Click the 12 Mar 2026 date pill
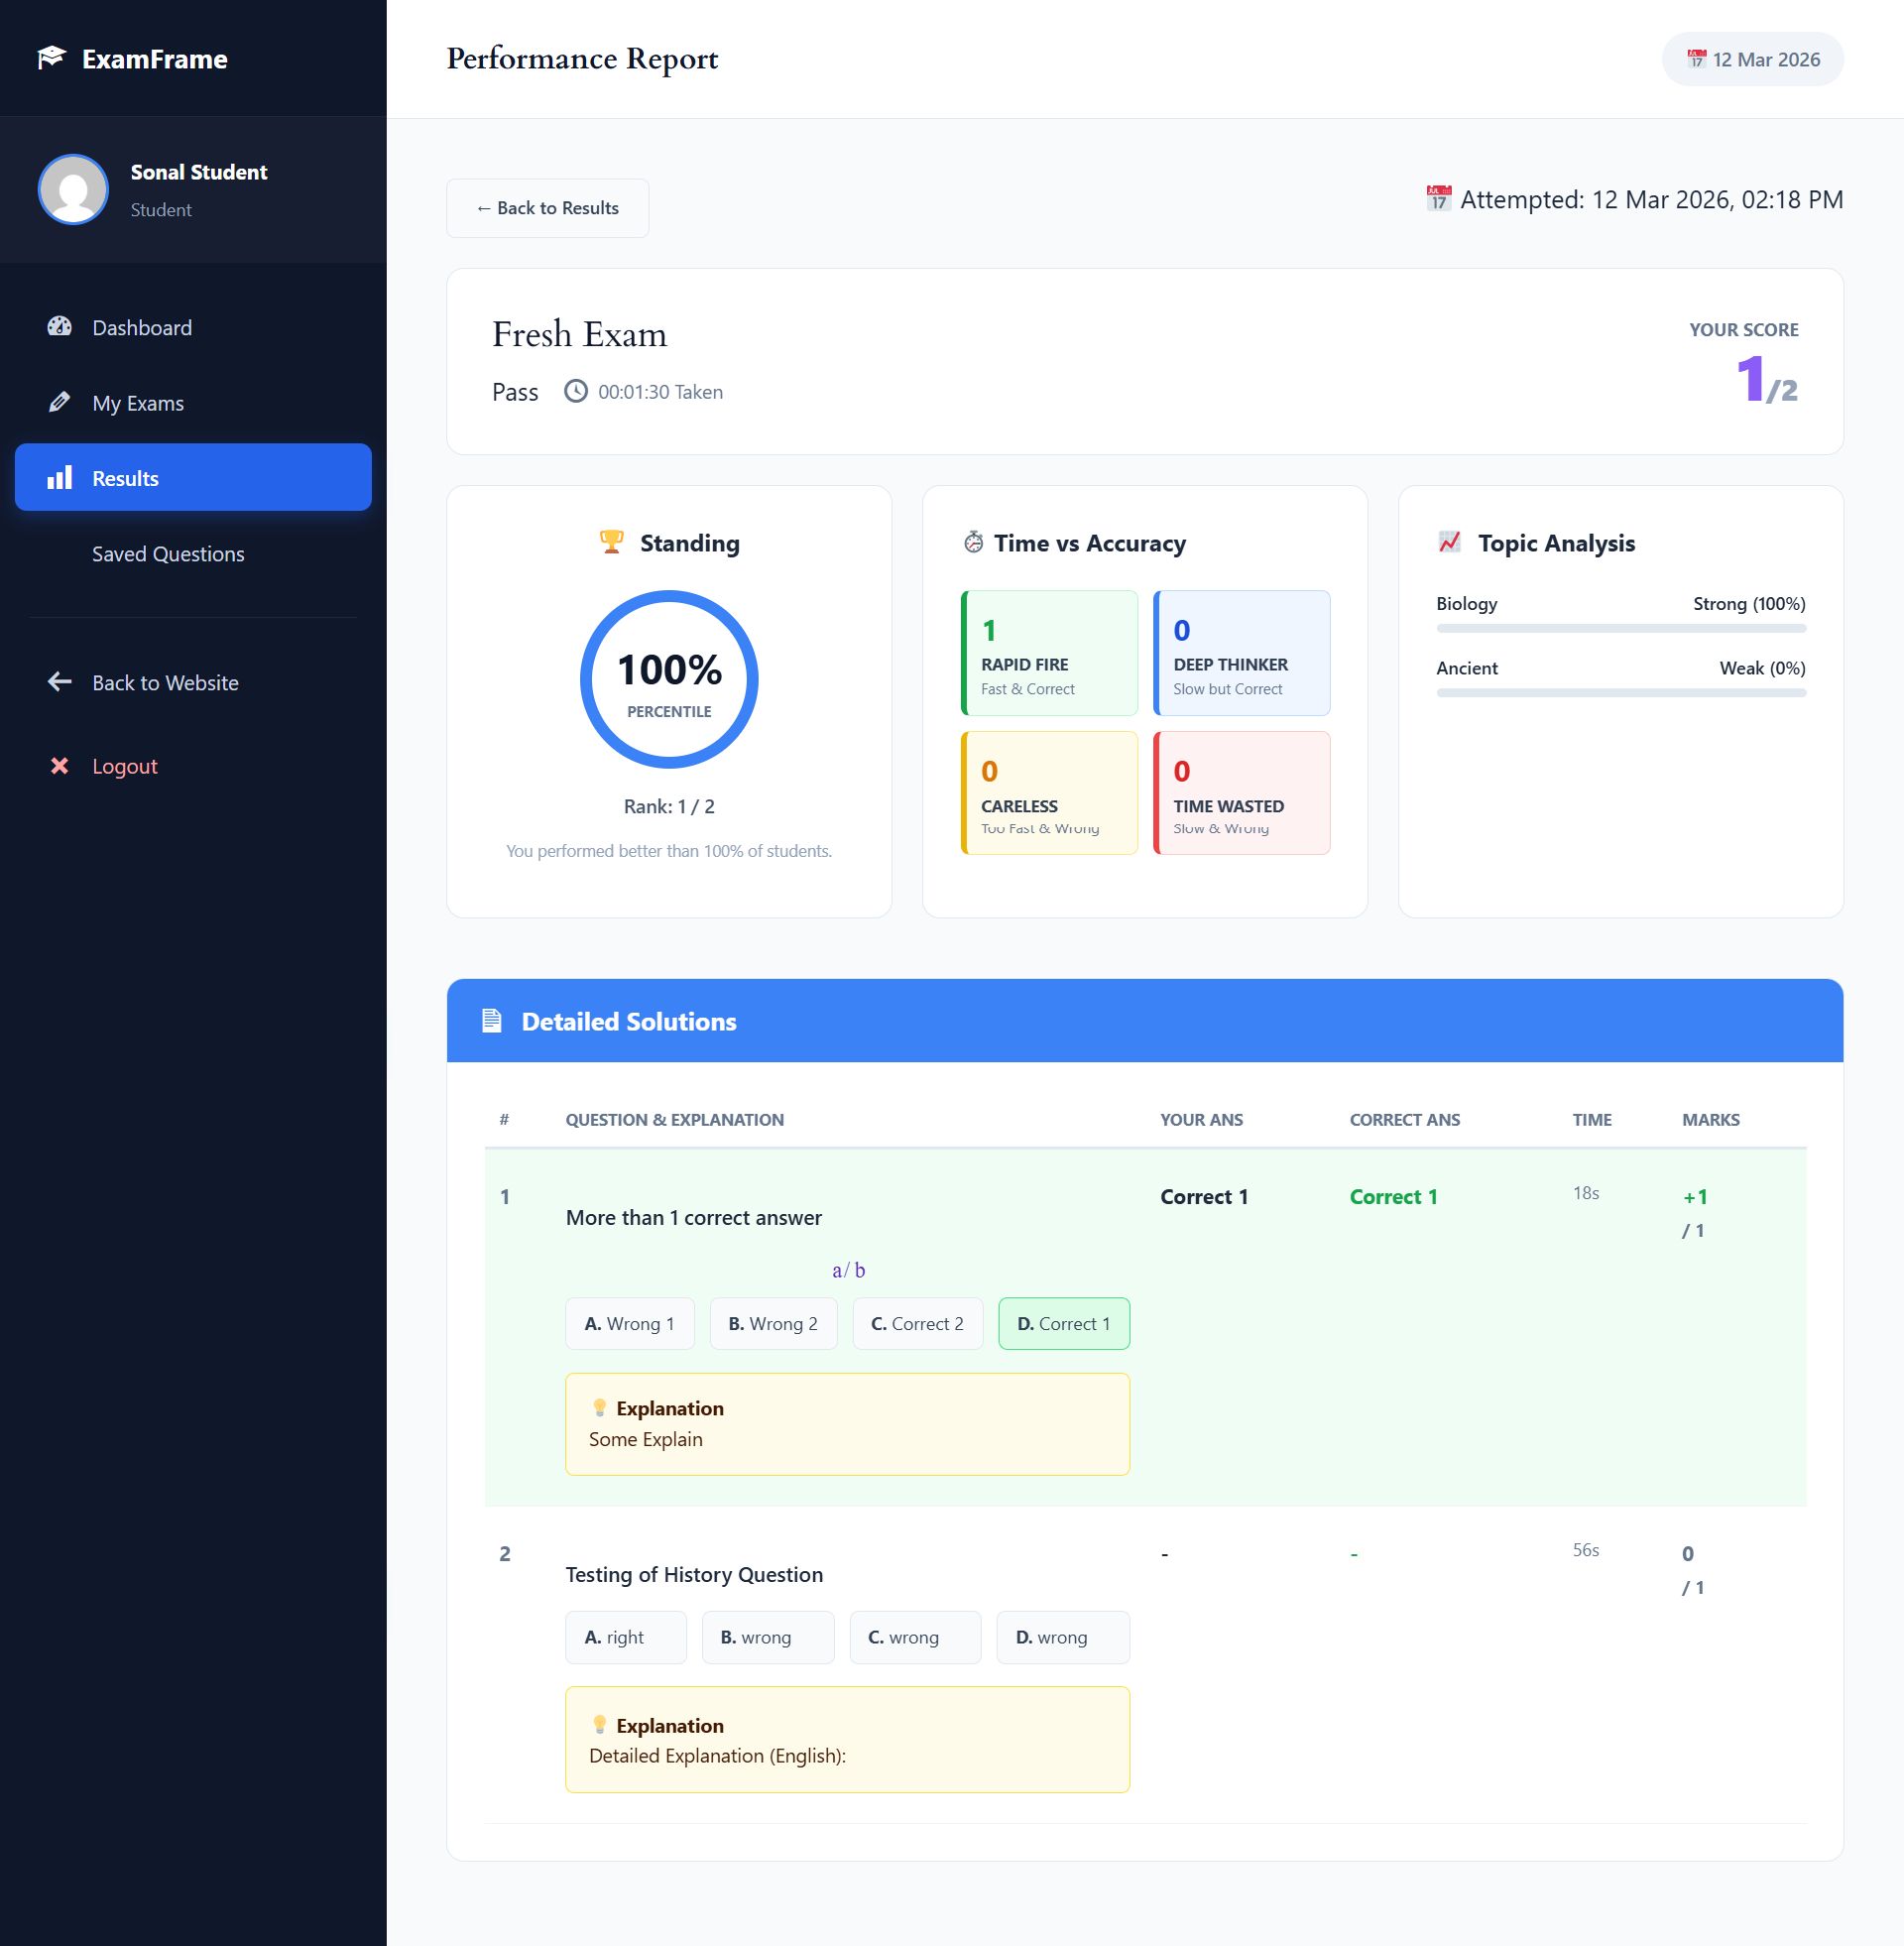 coord(1752,59)
